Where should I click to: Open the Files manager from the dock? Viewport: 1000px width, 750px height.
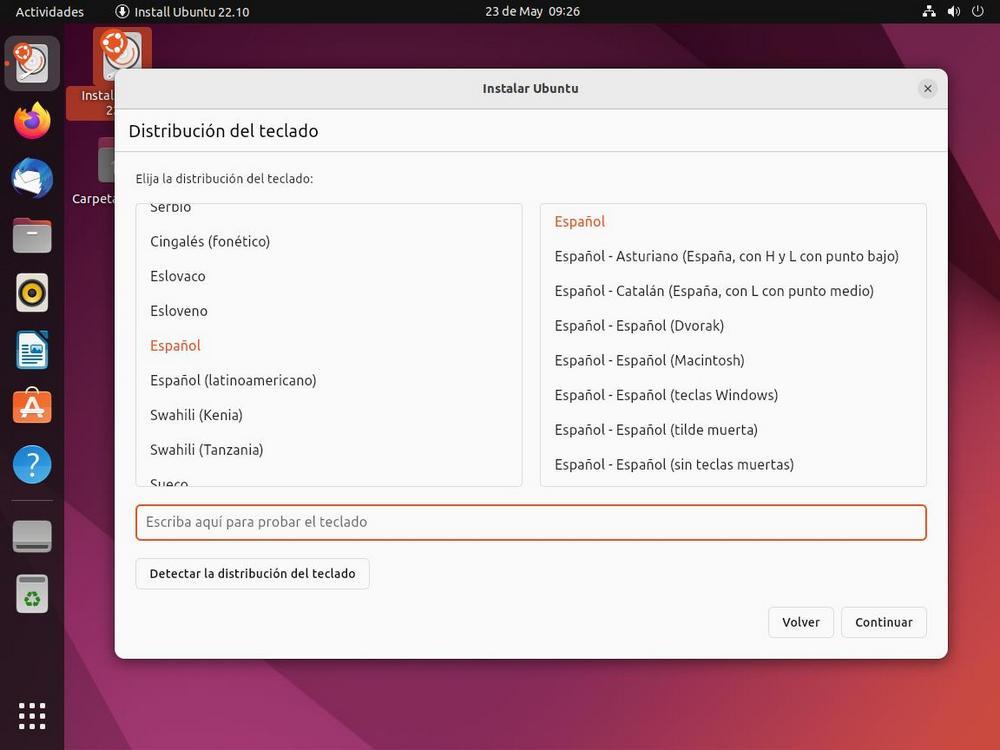point(32,235)
